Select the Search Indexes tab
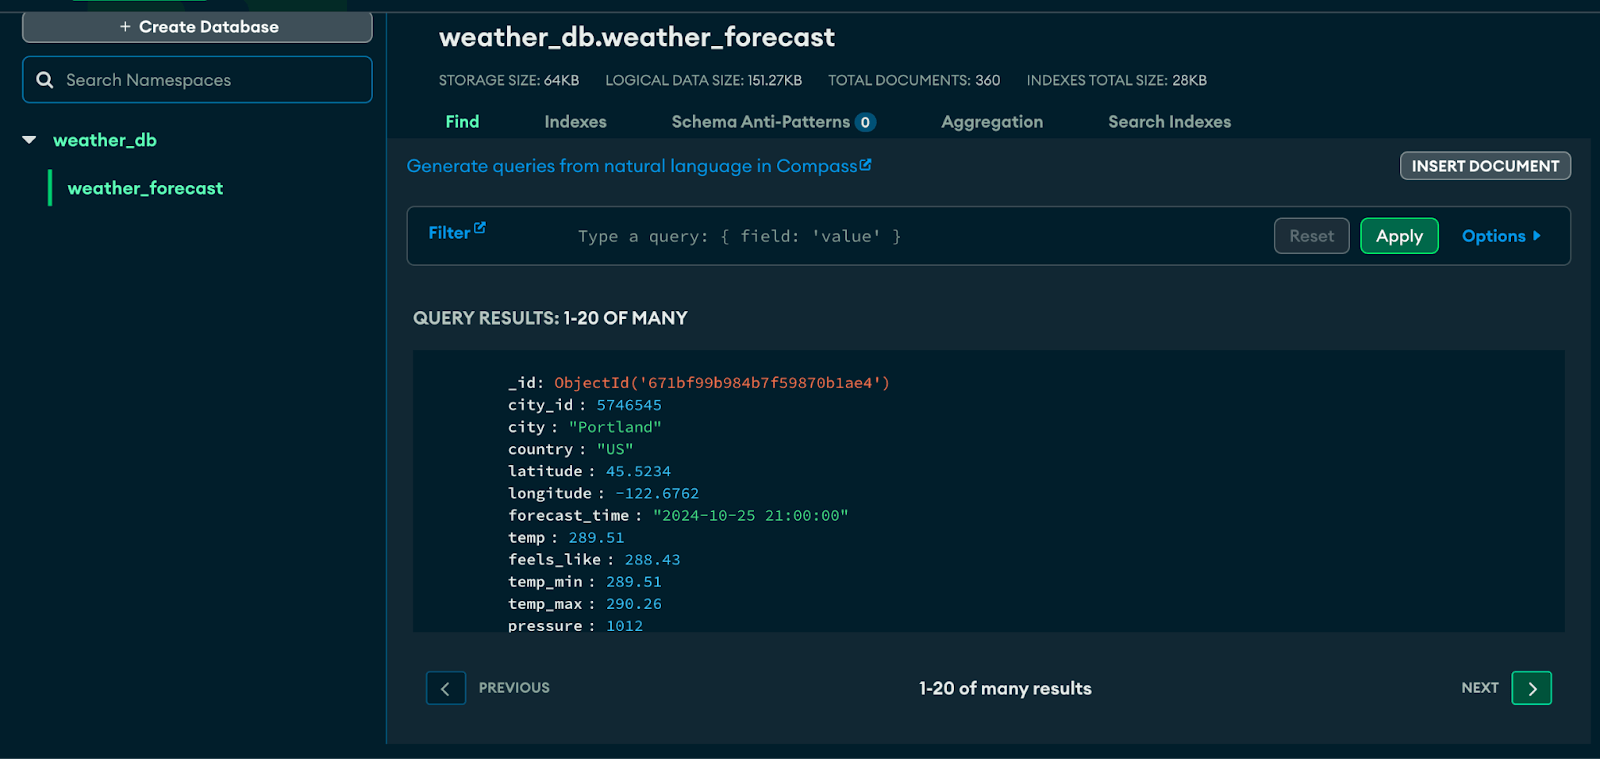 pyautogui.click(x=1170, y=121)
